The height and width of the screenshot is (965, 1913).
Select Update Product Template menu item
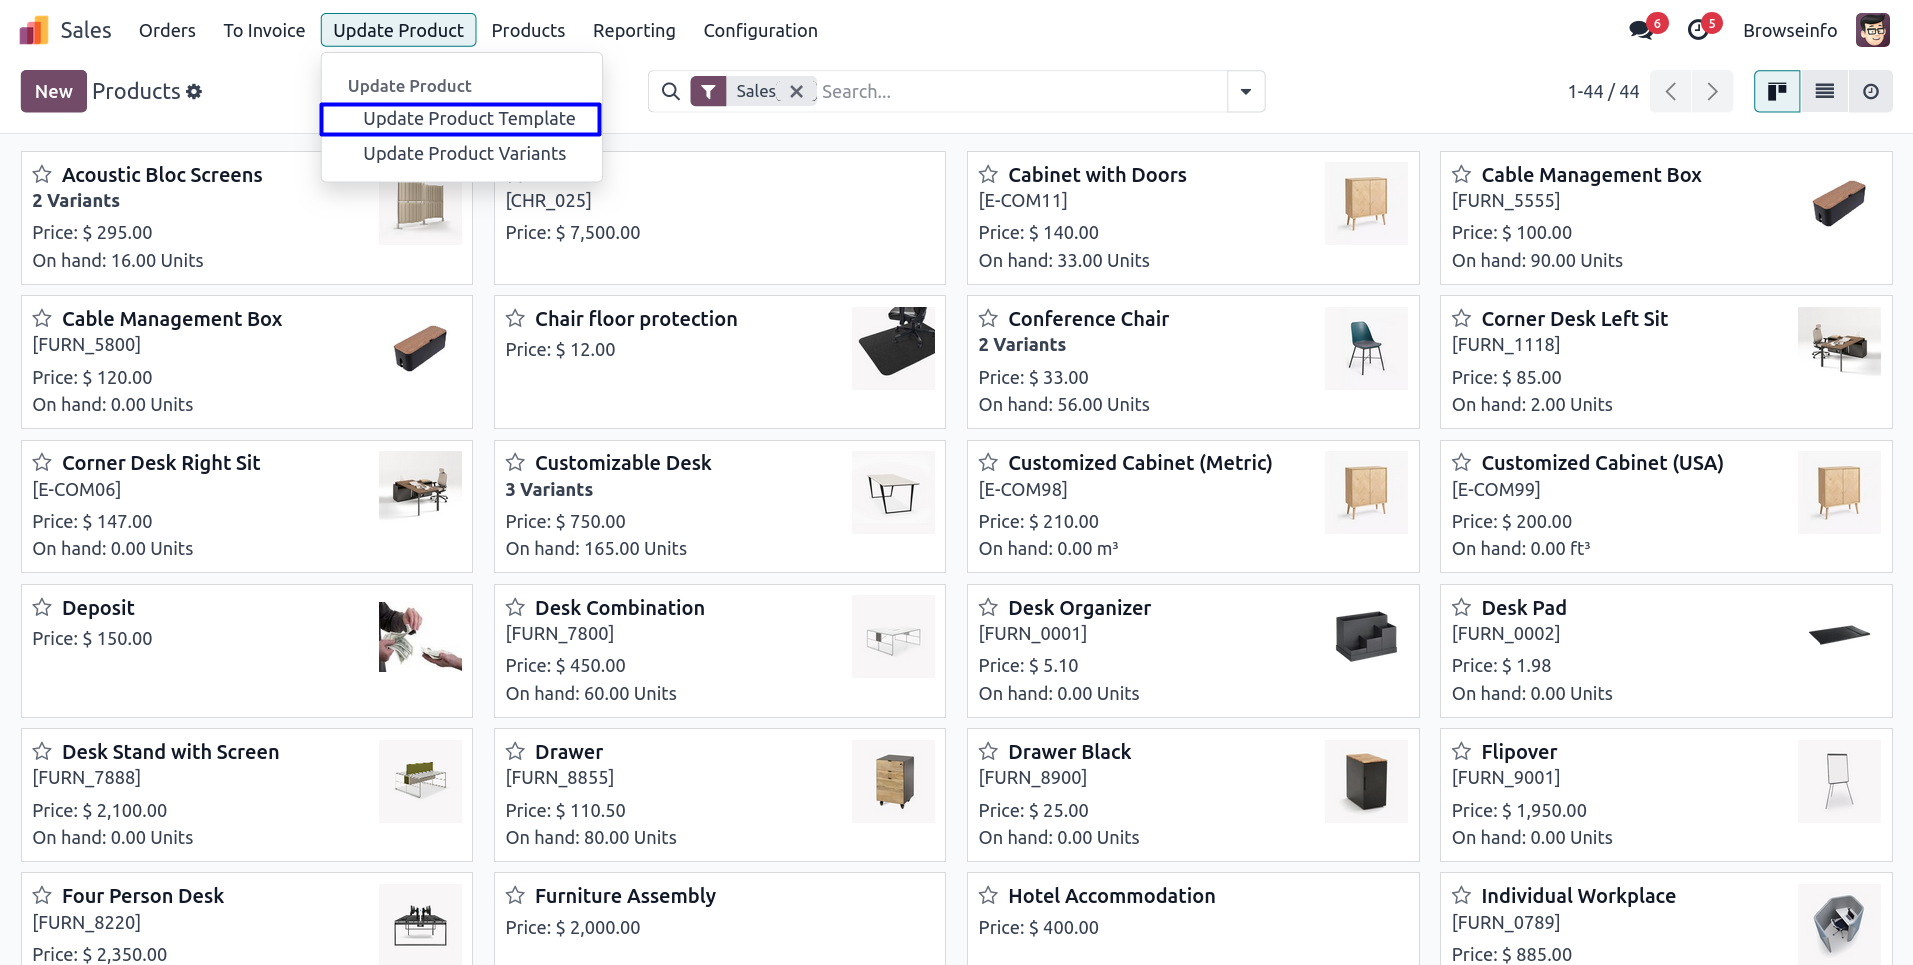click(x=469, y=119)
